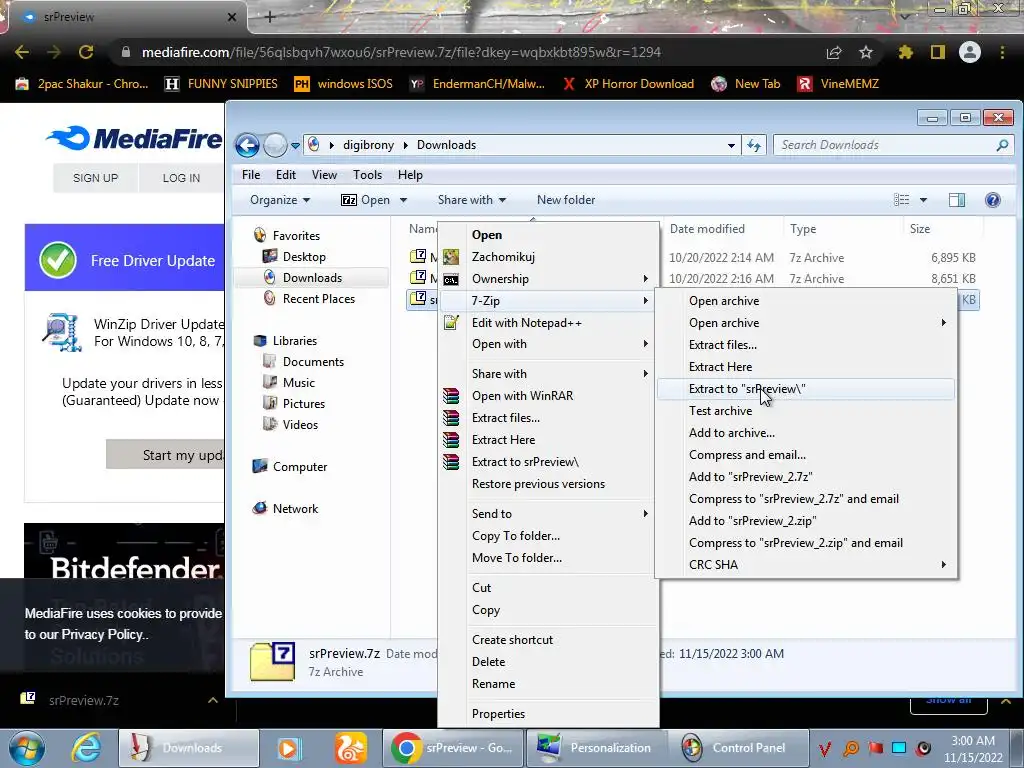
Task: Click the Notepad++ icon in the context menu
Action: [451, 323]
